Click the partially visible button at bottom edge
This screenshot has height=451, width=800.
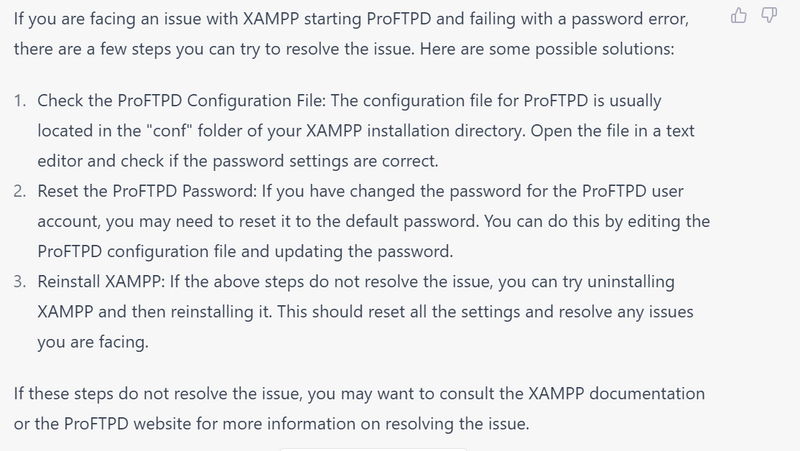pos(373,449)
